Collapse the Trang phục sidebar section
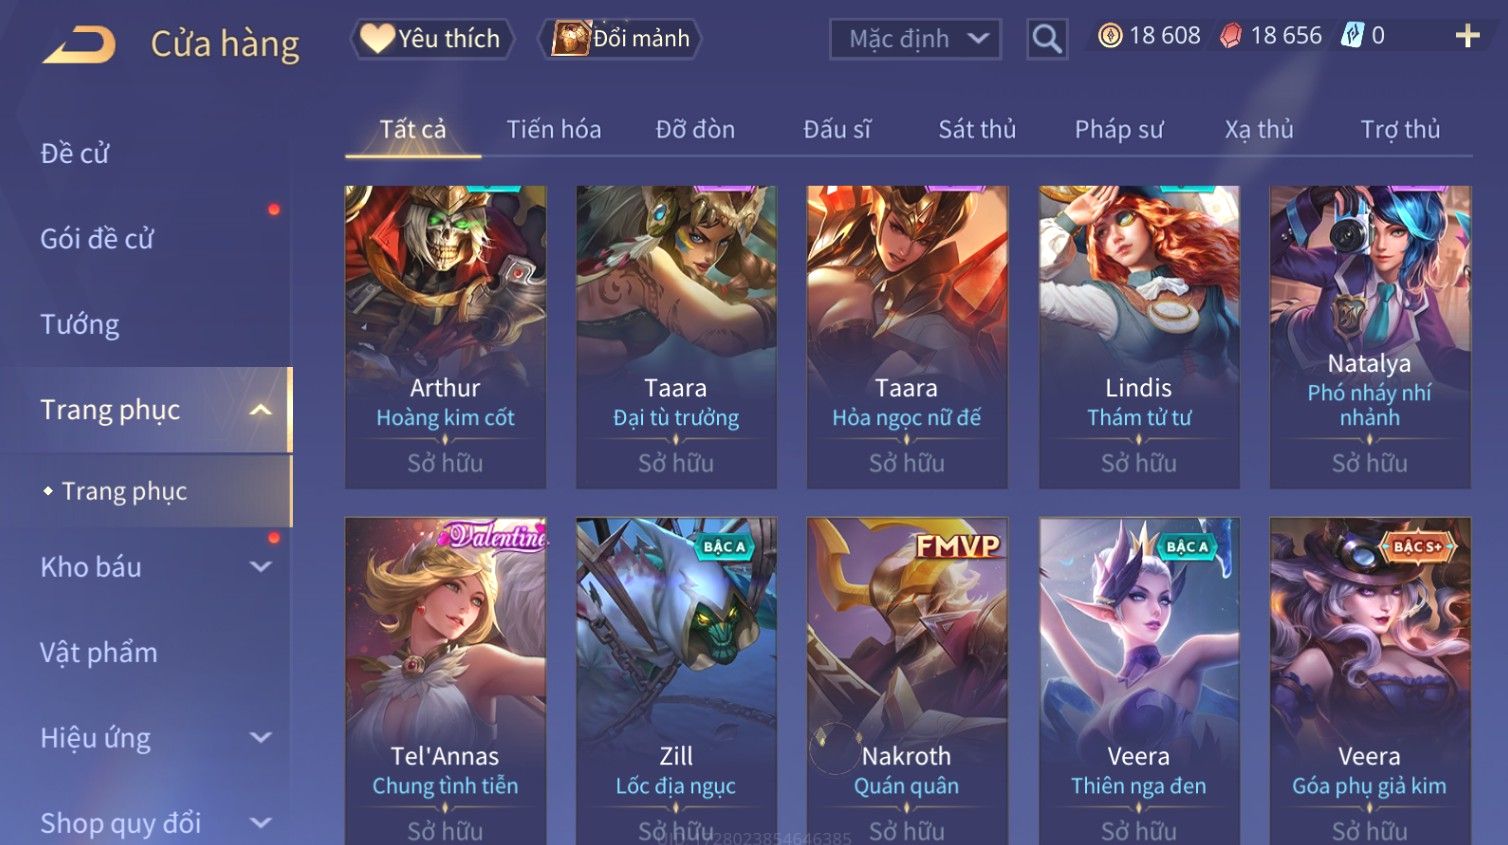 point(260,410)
